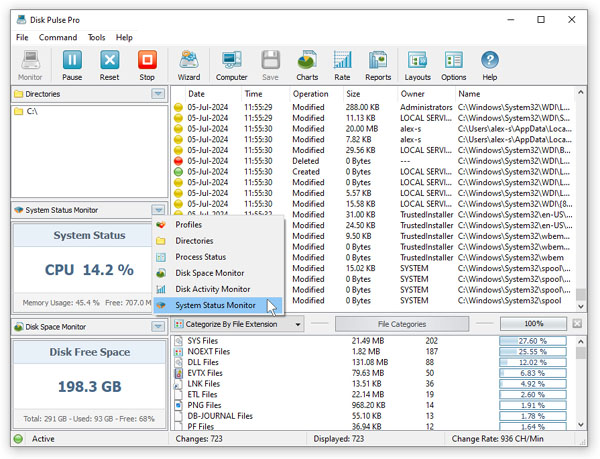This screenshot has width=600, height=459.
Task: Open the Categorize By File Extension combo box
Action: (x=237, y=324)
